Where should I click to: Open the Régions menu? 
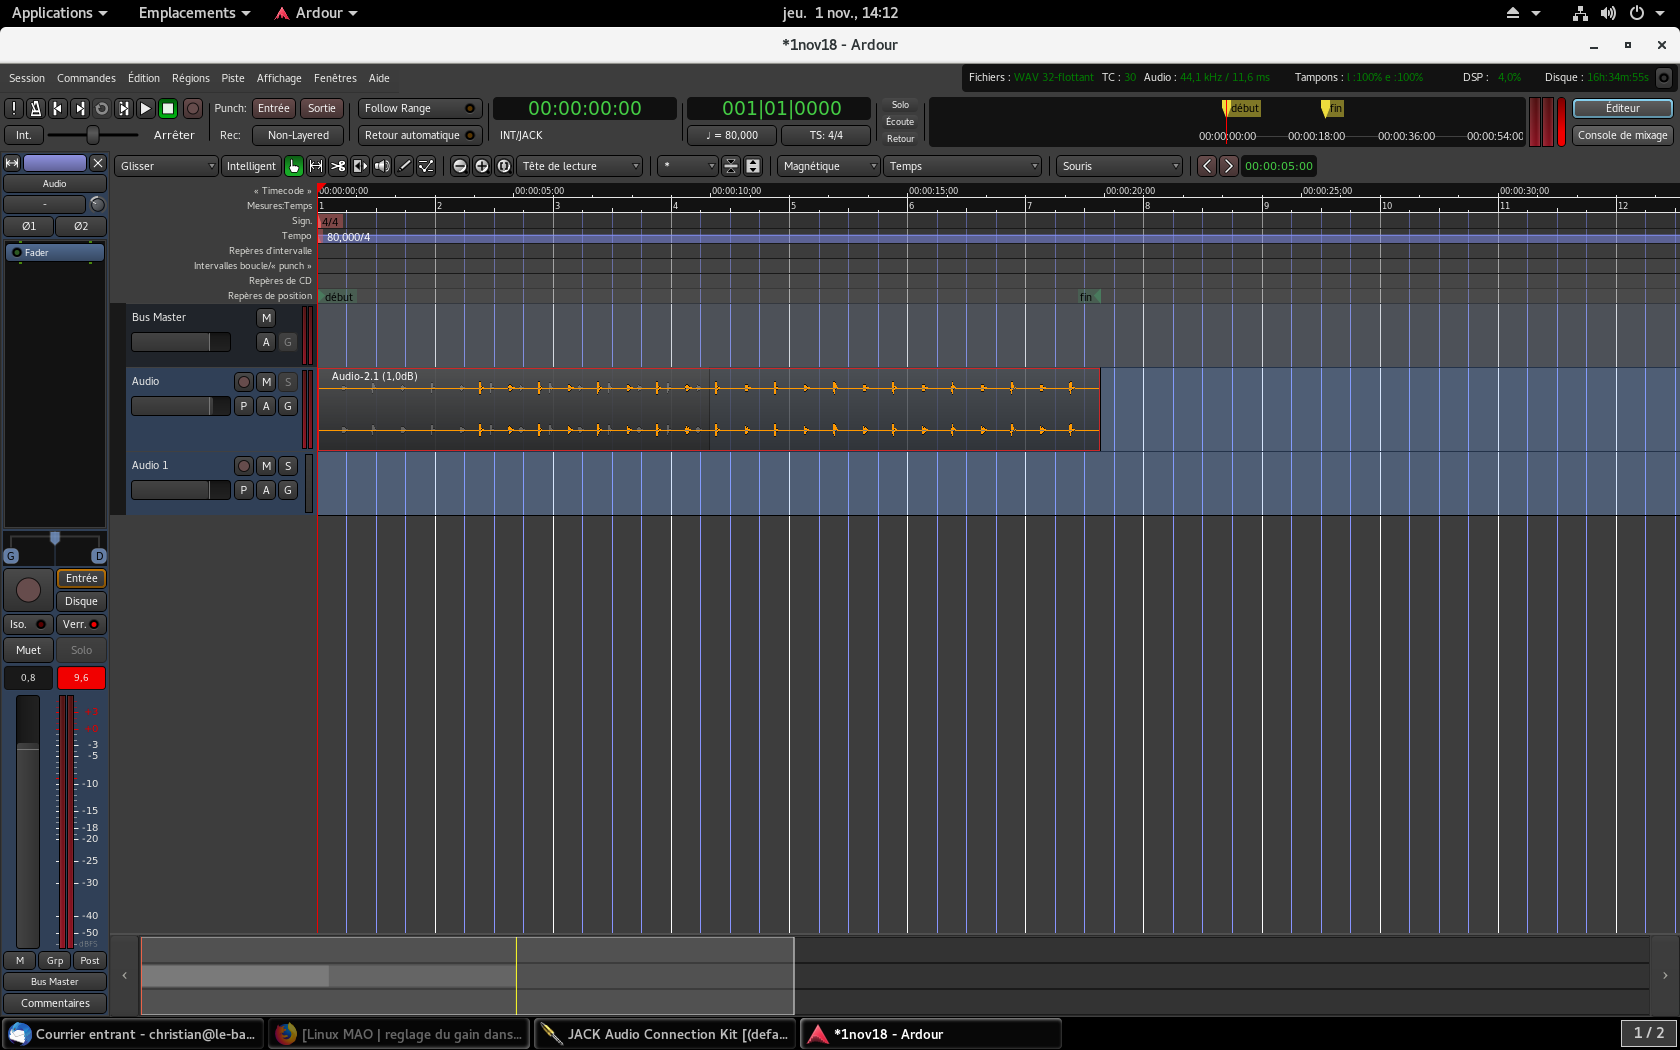pos(190,78)
